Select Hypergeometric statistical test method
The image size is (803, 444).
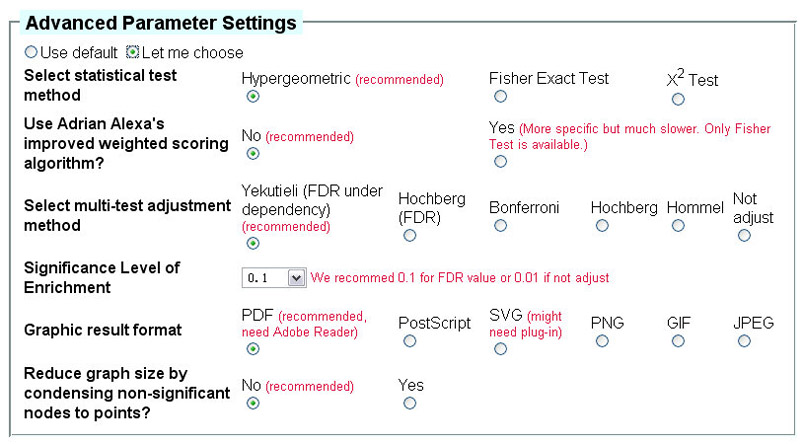(253, 96)
